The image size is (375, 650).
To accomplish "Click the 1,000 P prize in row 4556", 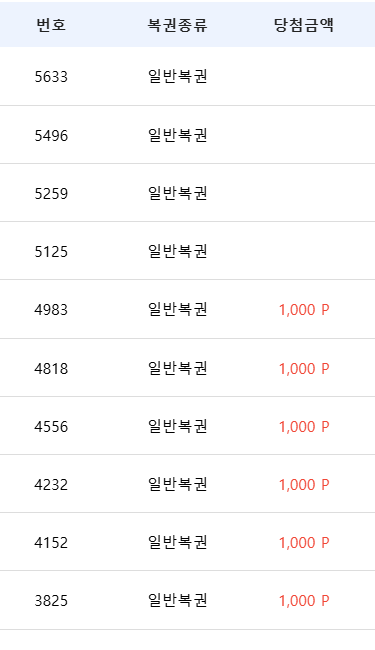I will [x=304, y=427].
